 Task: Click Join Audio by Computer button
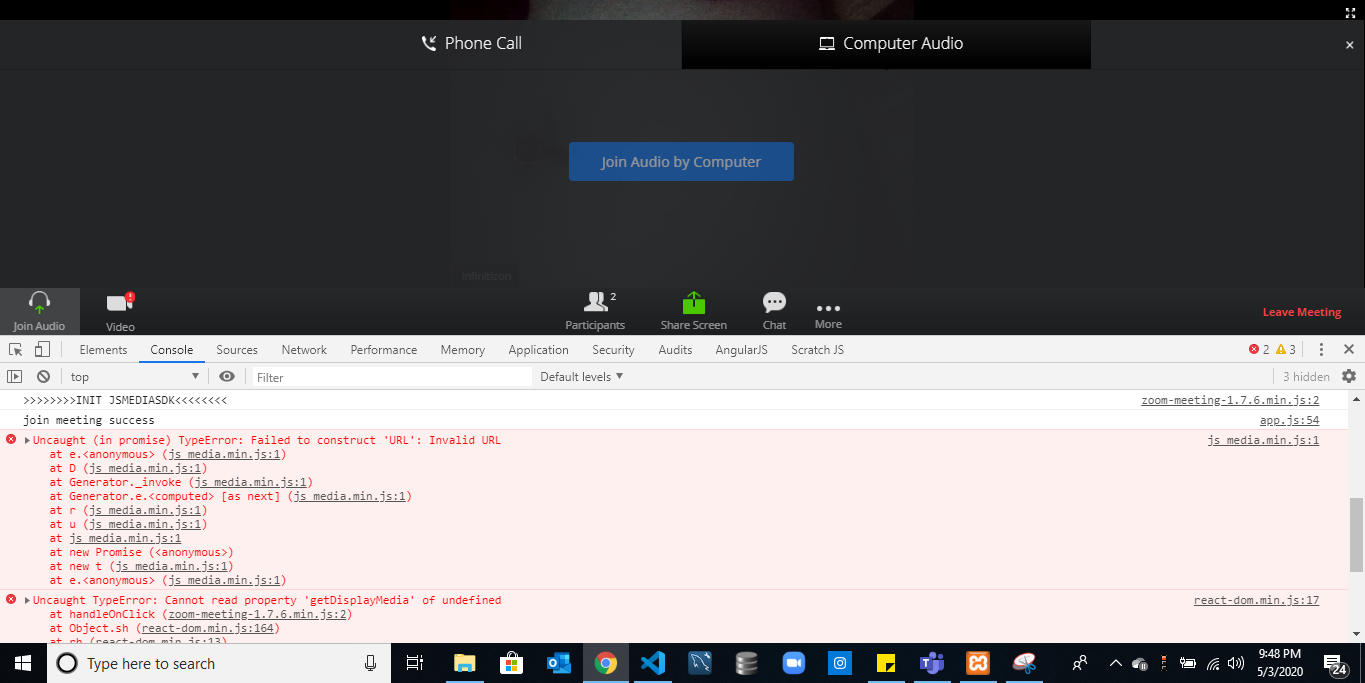click(x=681, y=161)
